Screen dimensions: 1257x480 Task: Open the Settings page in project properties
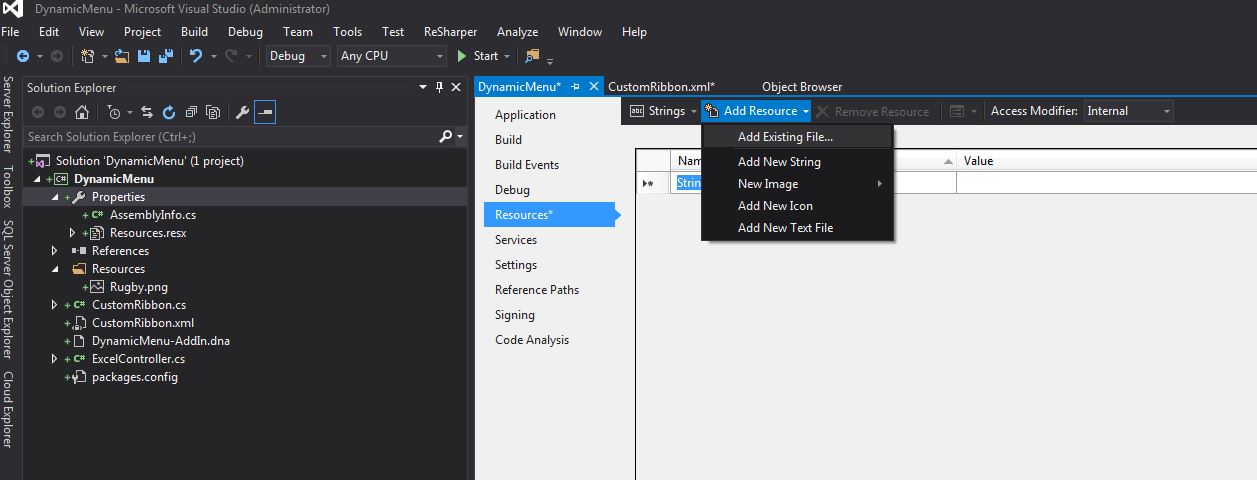(x=516, y=265)
